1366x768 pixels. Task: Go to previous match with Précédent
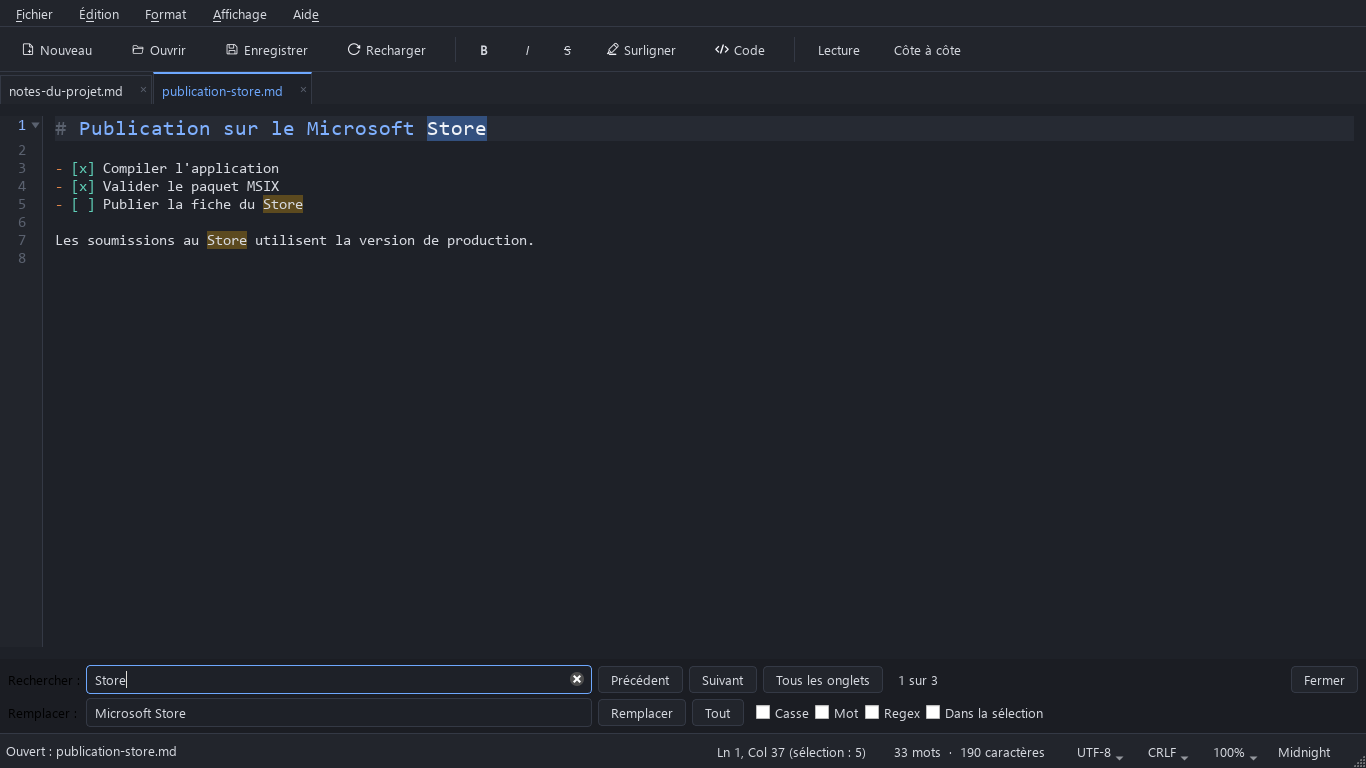(640, 680)
